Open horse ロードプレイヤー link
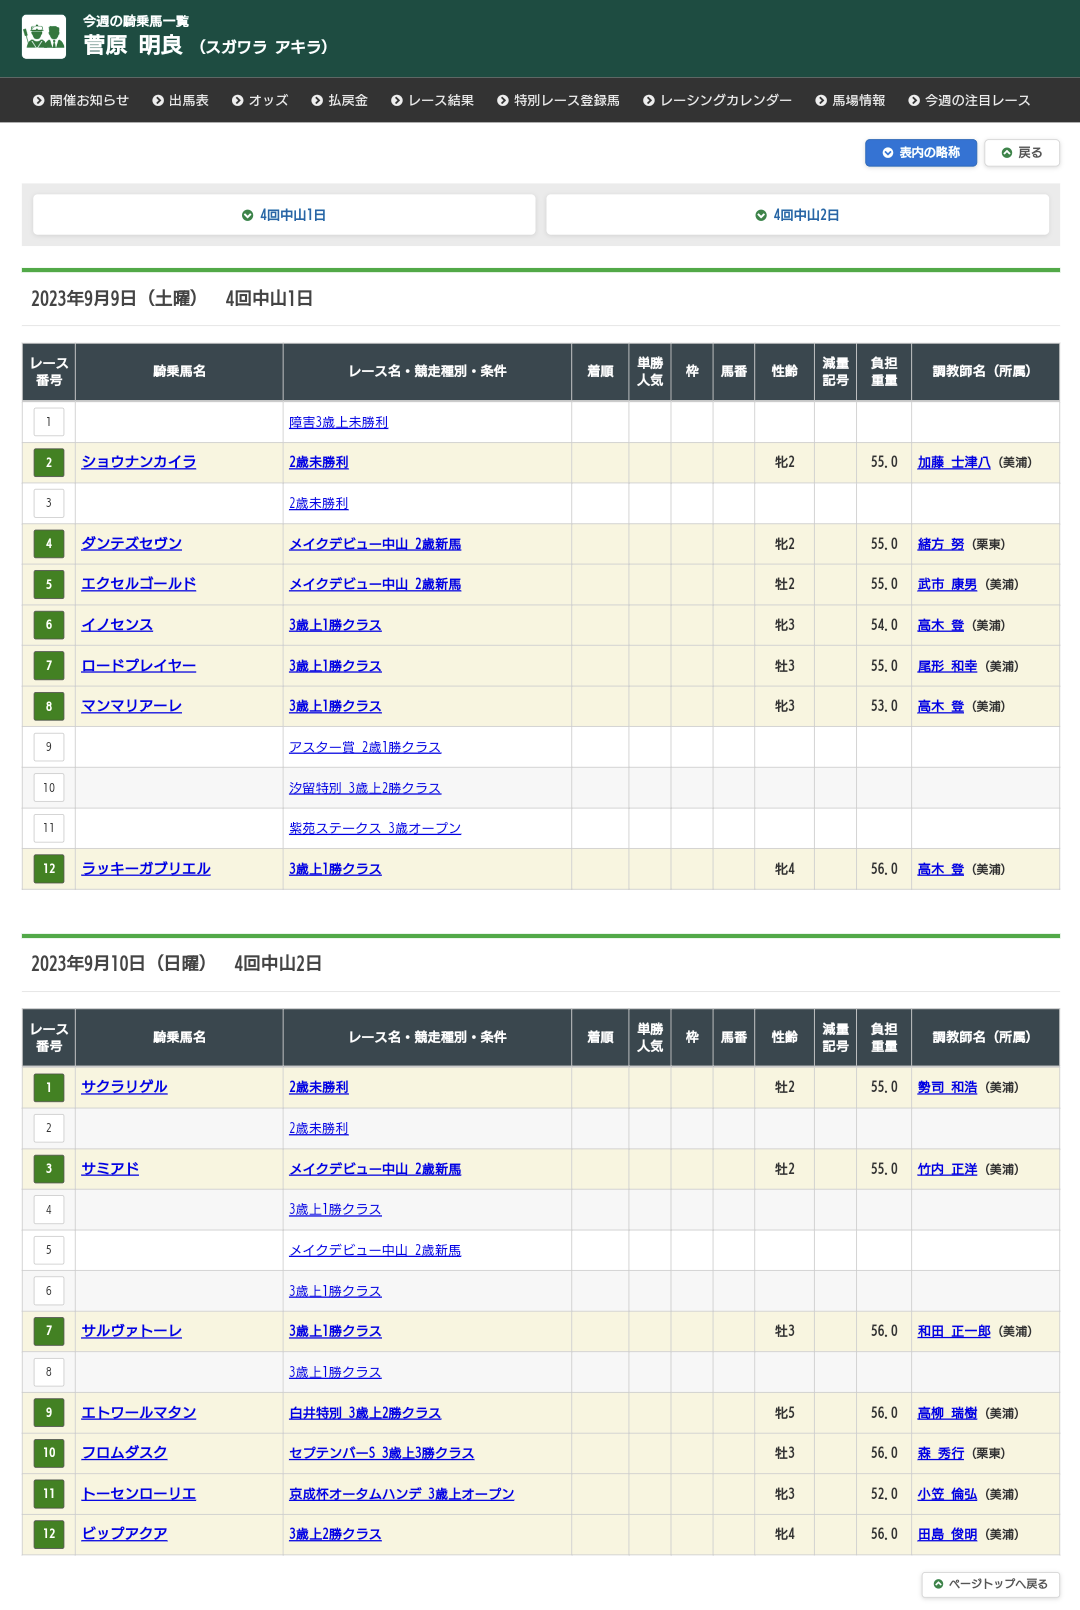 (x=139, y=666)
